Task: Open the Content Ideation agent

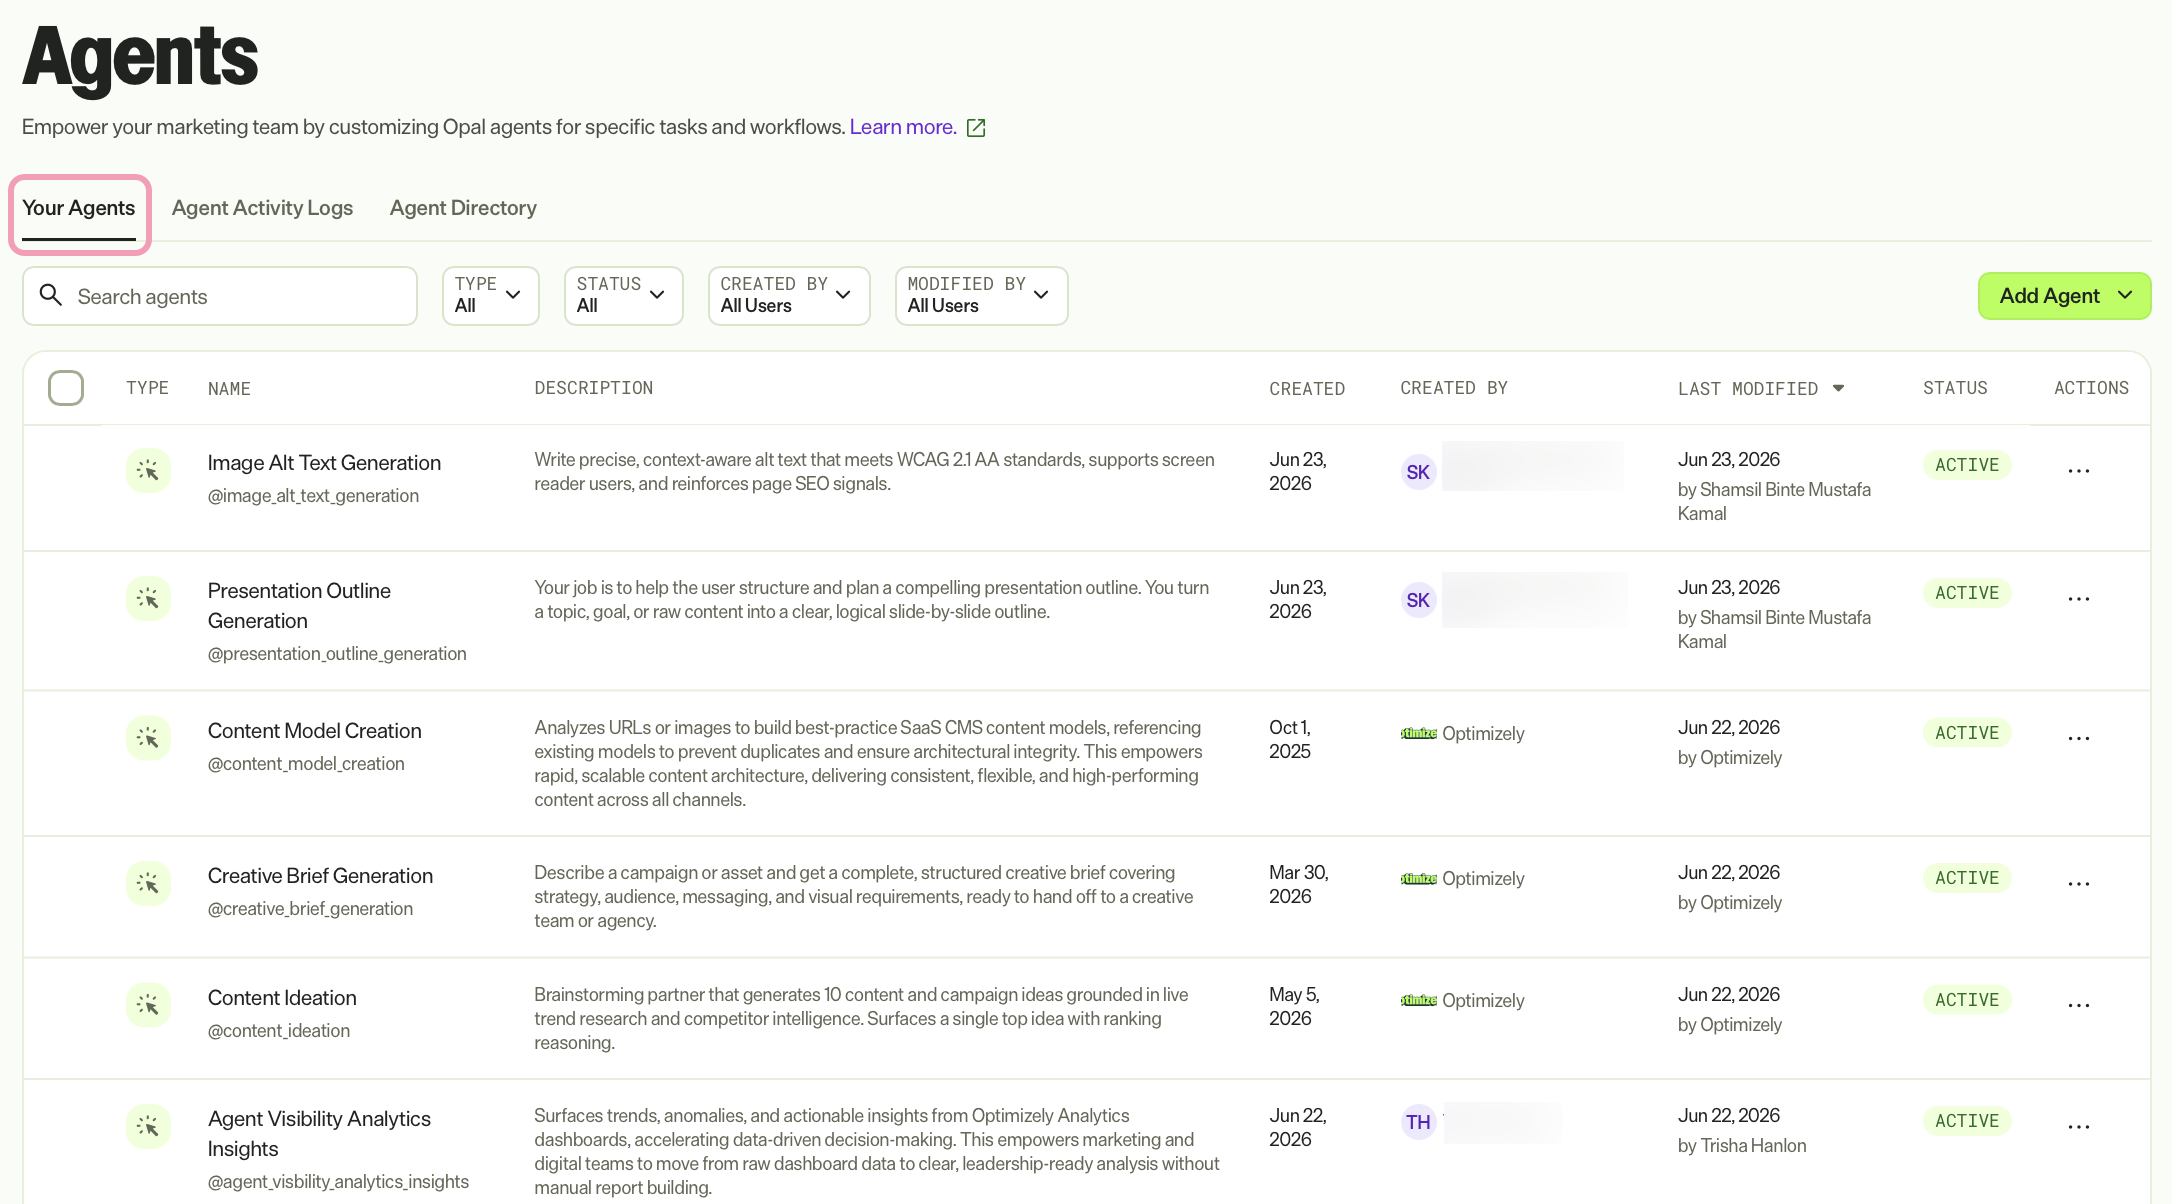Action: (282, 998)
